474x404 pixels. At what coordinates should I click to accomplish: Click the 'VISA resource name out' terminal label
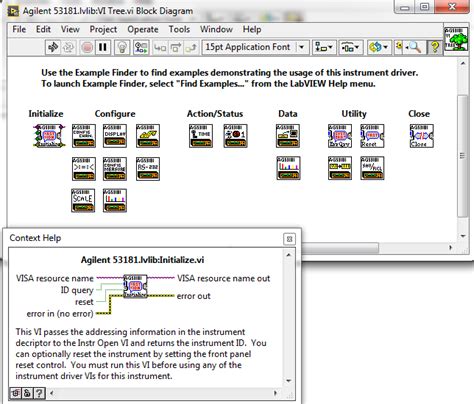pos(223,278)
